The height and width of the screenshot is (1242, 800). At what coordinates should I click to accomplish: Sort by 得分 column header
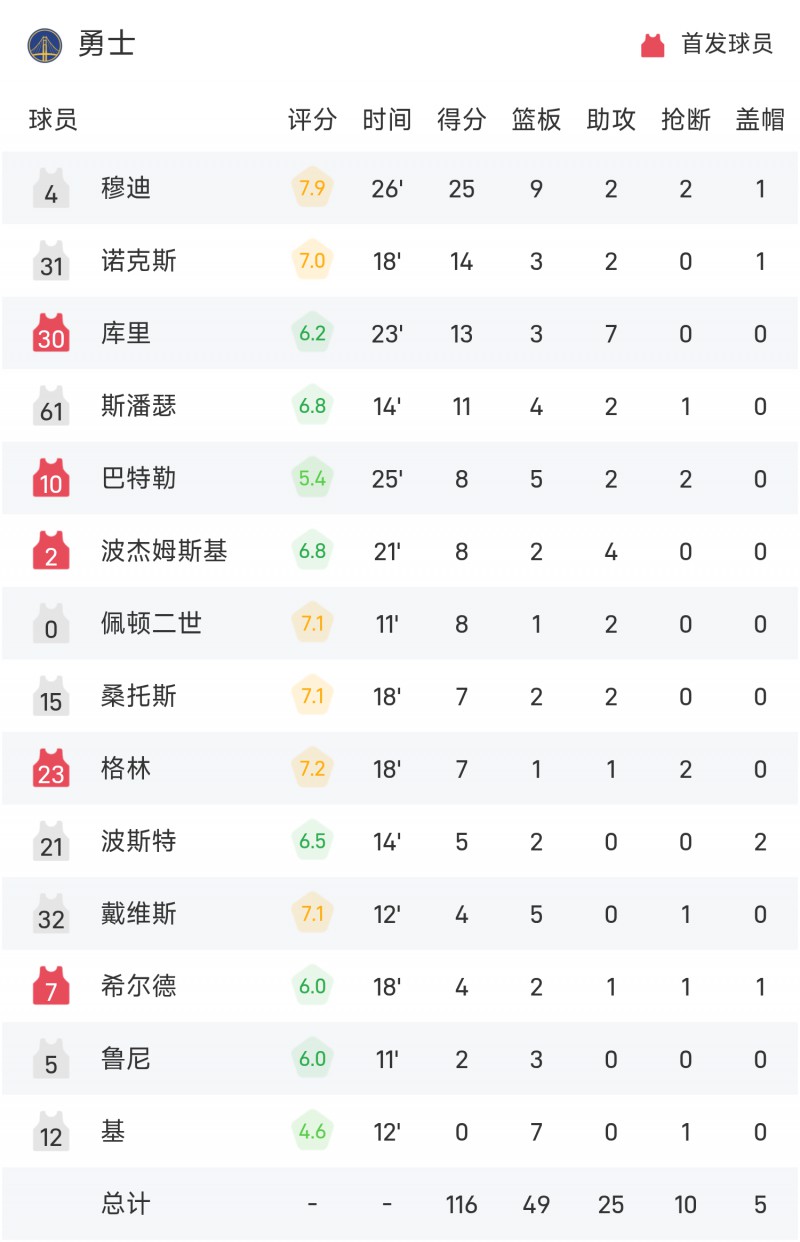tap(462, 120)
